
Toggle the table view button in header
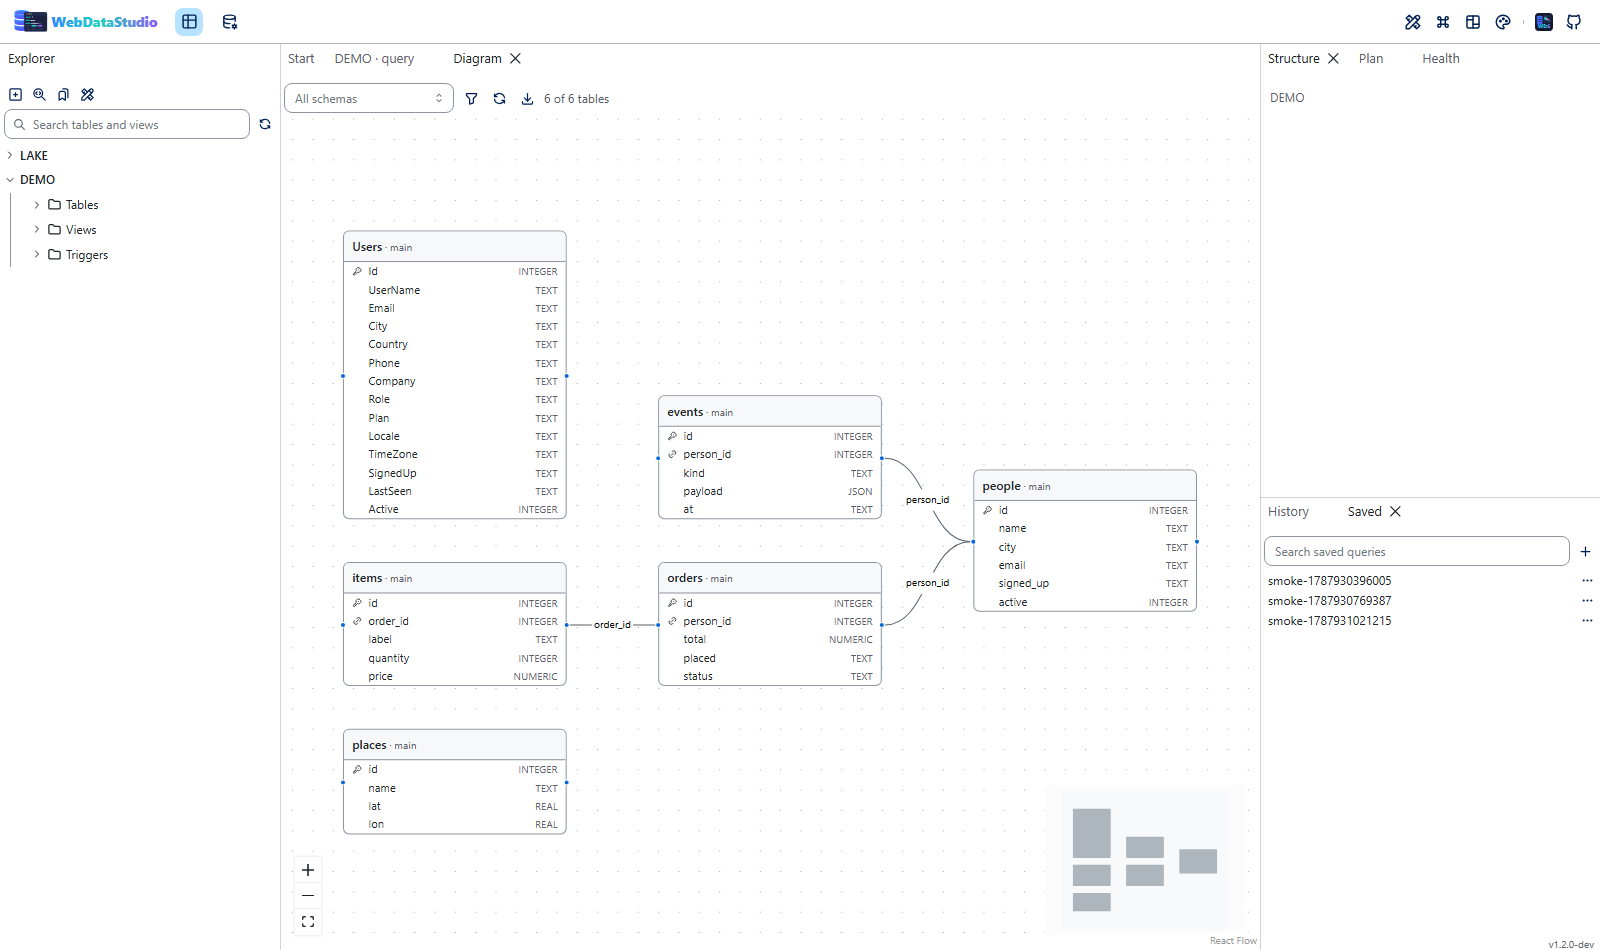pos(189,22)
